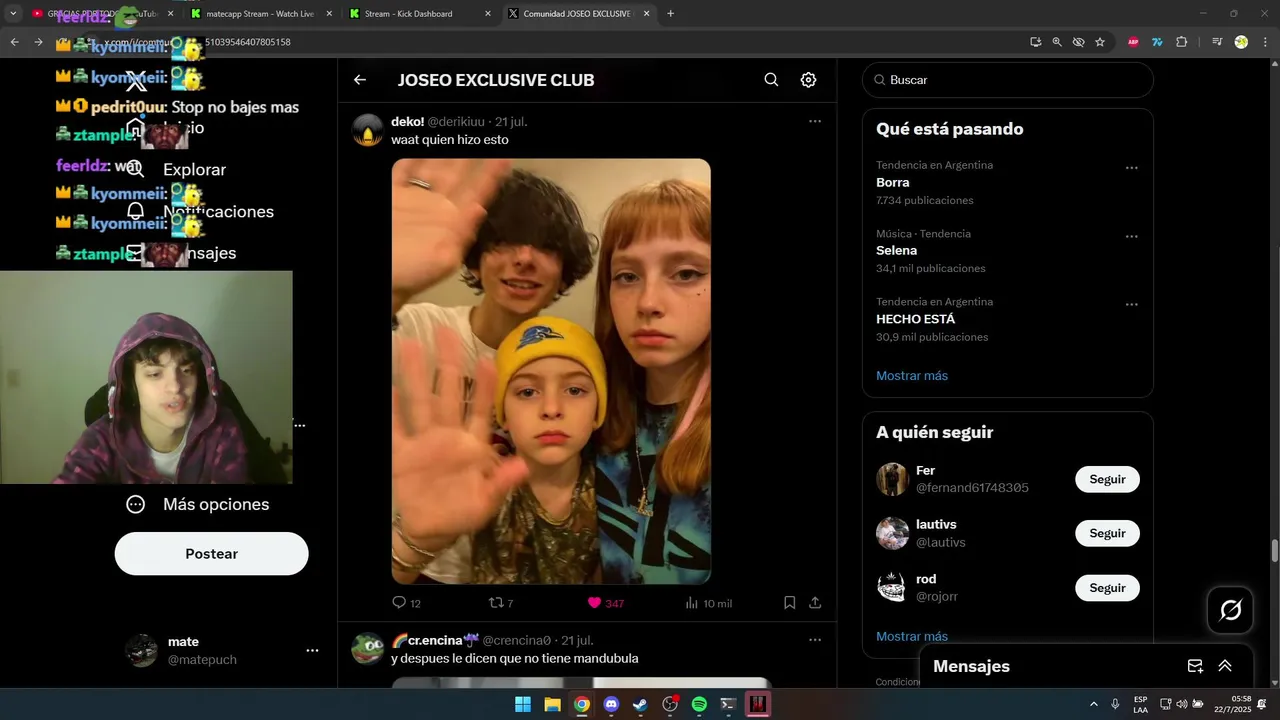The image size is (1280, 720).
Task: Click the Postear button
Action: [x=212, y=554]
